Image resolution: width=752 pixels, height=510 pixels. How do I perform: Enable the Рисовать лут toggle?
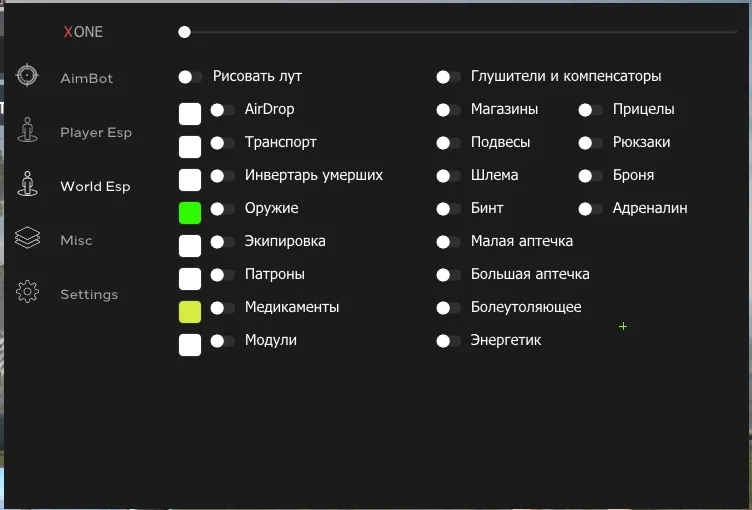[190, 76]
